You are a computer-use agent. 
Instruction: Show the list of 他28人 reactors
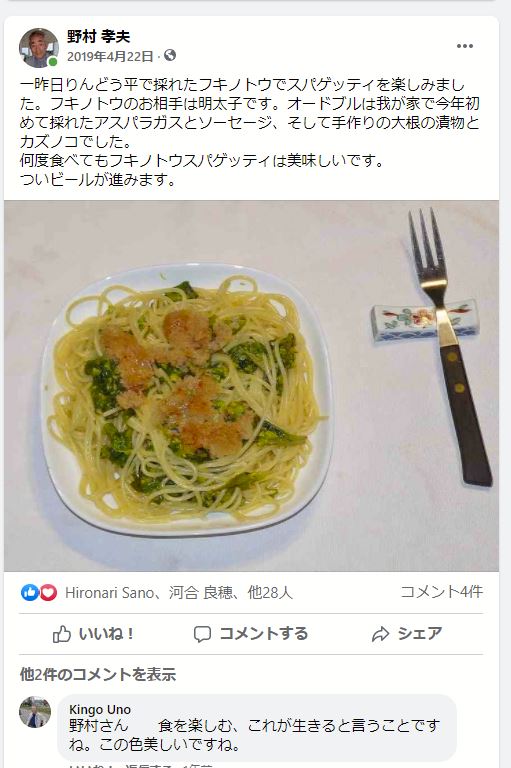click(270, 593)
